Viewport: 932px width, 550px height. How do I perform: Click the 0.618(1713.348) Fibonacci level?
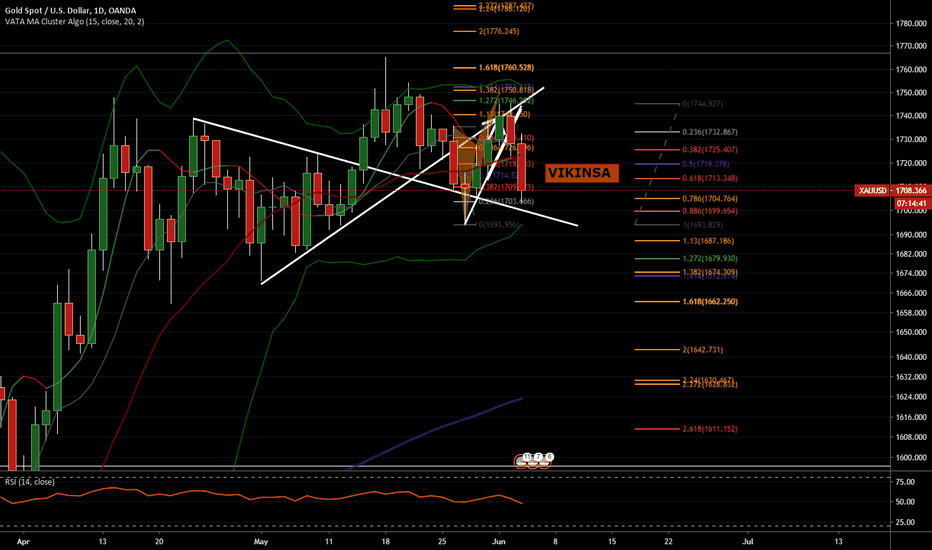(710, 178)
